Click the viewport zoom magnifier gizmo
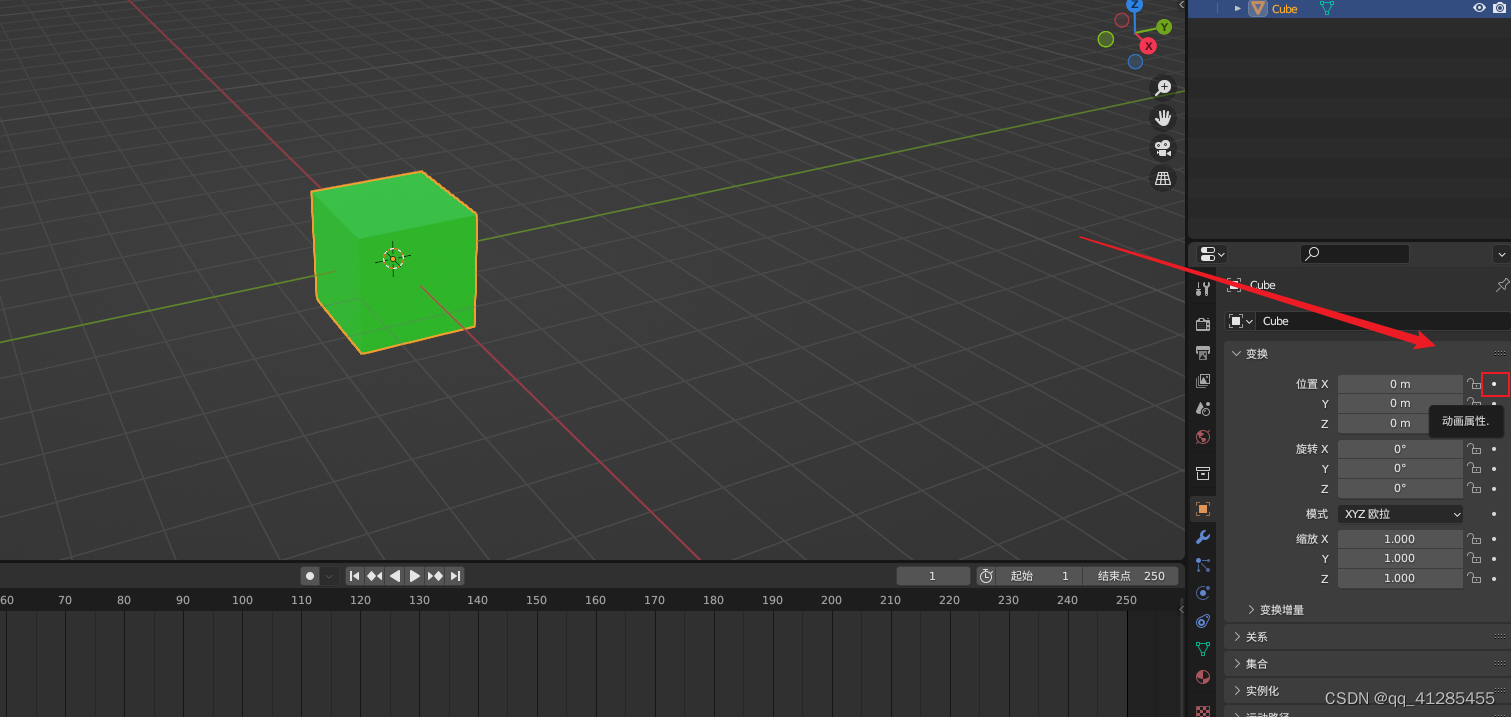This screenshot has width=1511, height=717. pos(1163,88)
